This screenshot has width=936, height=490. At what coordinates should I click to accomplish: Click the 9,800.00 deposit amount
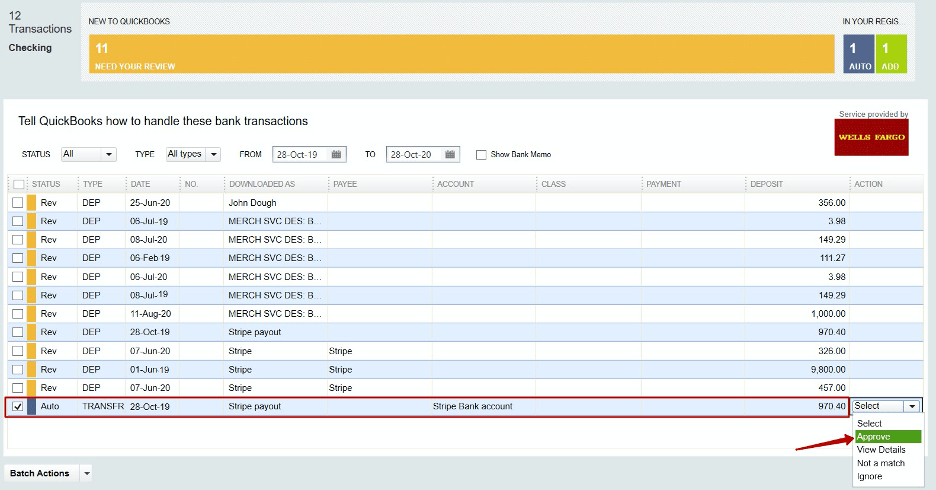(x=828, y=369)
